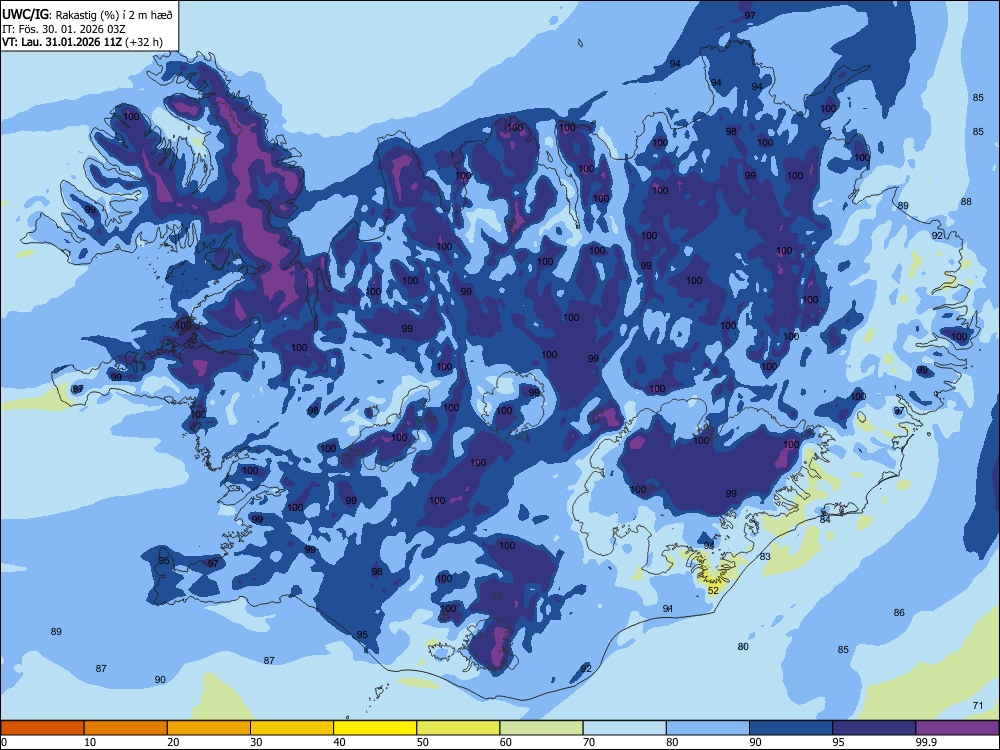Click the initialization time 'IT: Fös. 30. 01. 2026 03Z'

64,29
